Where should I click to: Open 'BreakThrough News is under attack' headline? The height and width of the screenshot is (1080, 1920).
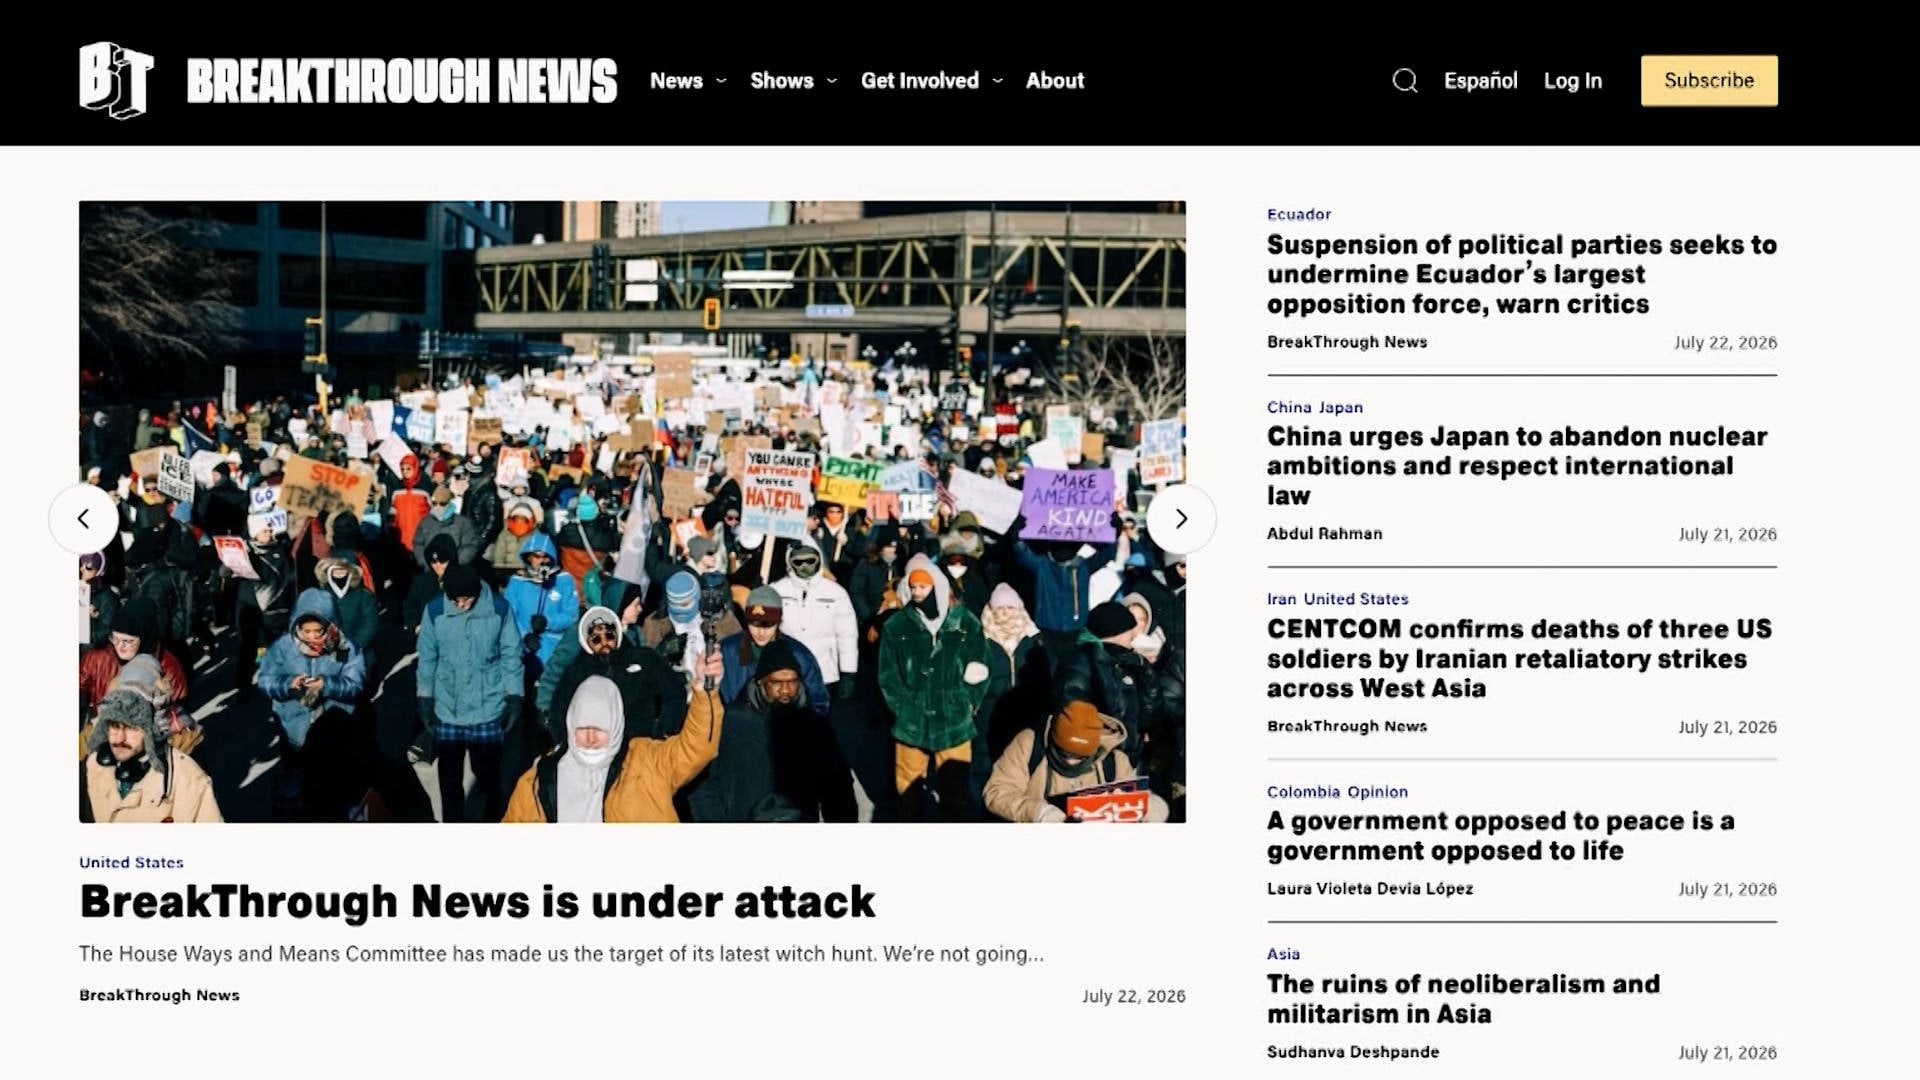point(477,902)
